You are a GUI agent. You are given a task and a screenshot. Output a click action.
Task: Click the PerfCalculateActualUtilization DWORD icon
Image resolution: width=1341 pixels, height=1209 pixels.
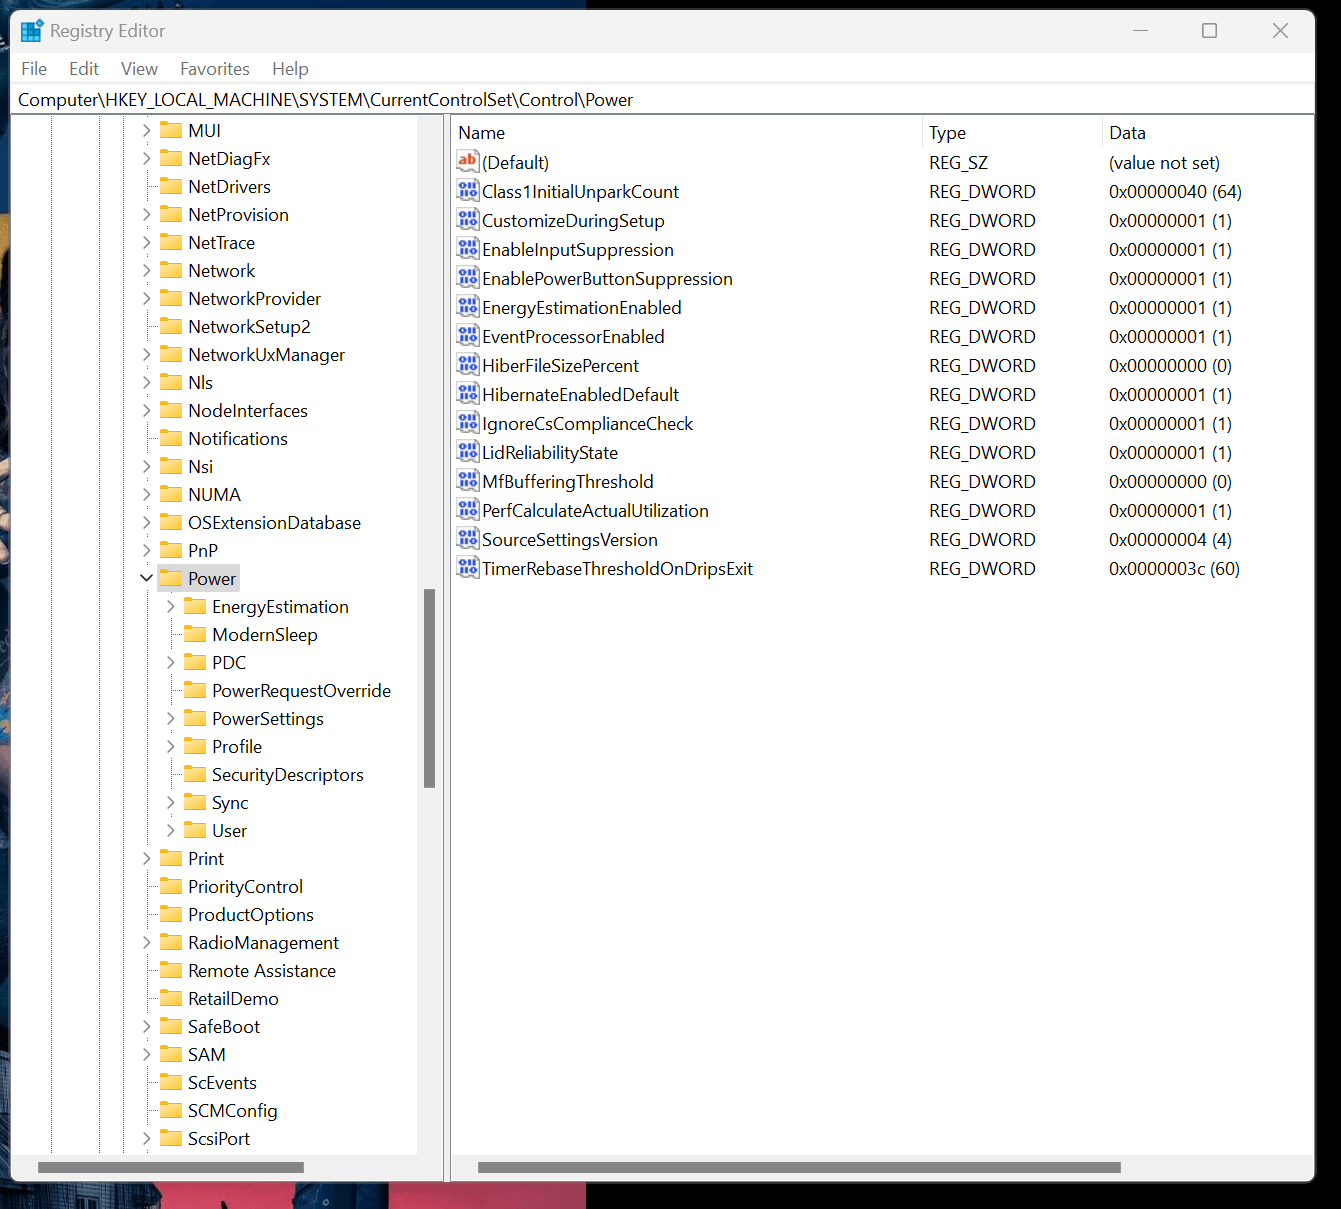[x=468, y=509]
